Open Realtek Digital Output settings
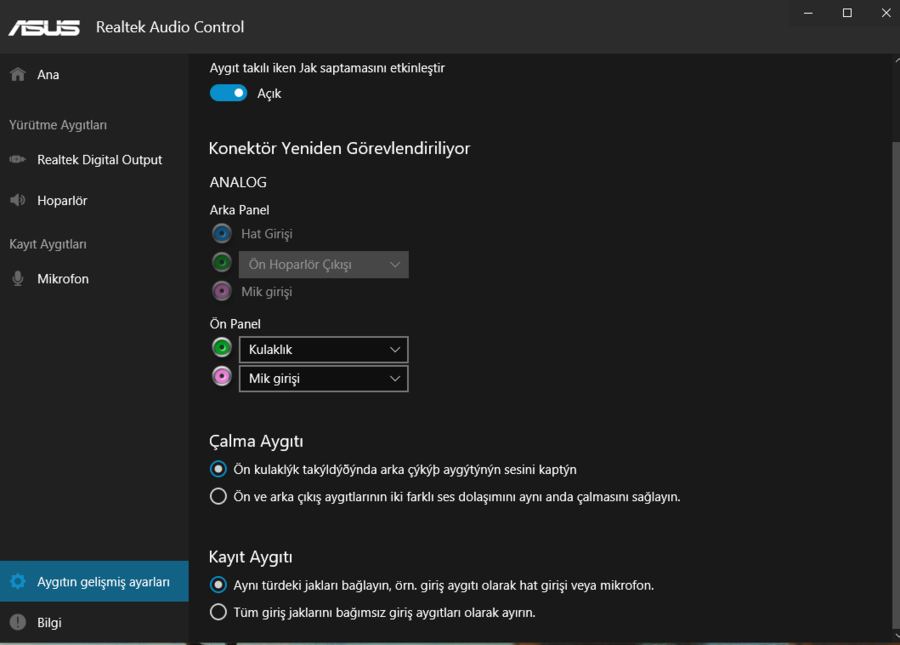This screenshot has height=645, width=900. click(x=99, y=160)
